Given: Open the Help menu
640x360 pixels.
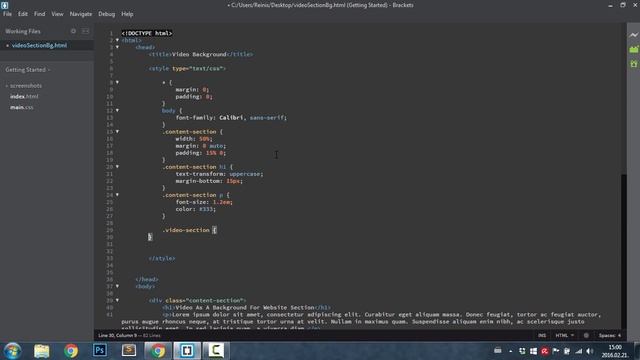Looking at the screenshot, I should [127, 14].
